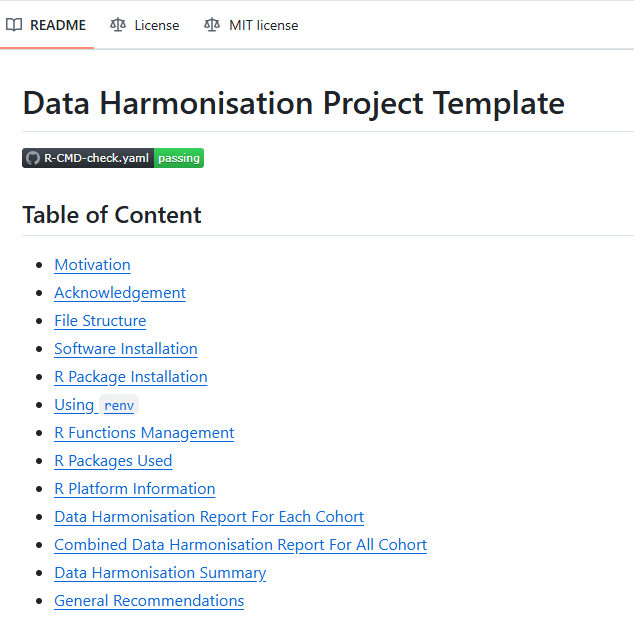Open Data Harmonisation Report For Each Cohort

[x=209, y=517]
